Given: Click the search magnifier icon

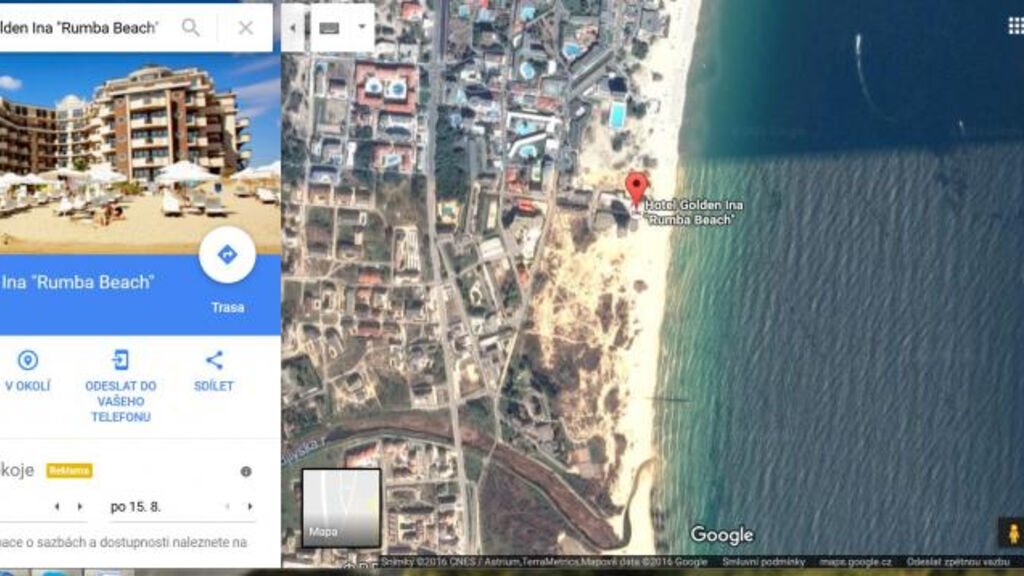Looking at the screenshot, I should [190, 28].
